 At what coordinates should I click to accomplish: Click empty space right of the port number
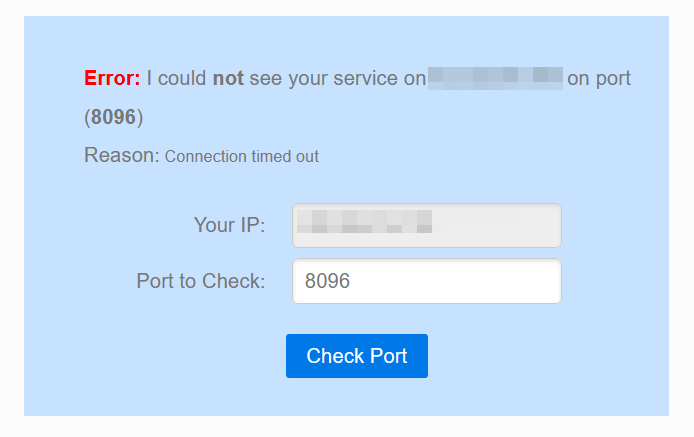click(x=460, y=282)
